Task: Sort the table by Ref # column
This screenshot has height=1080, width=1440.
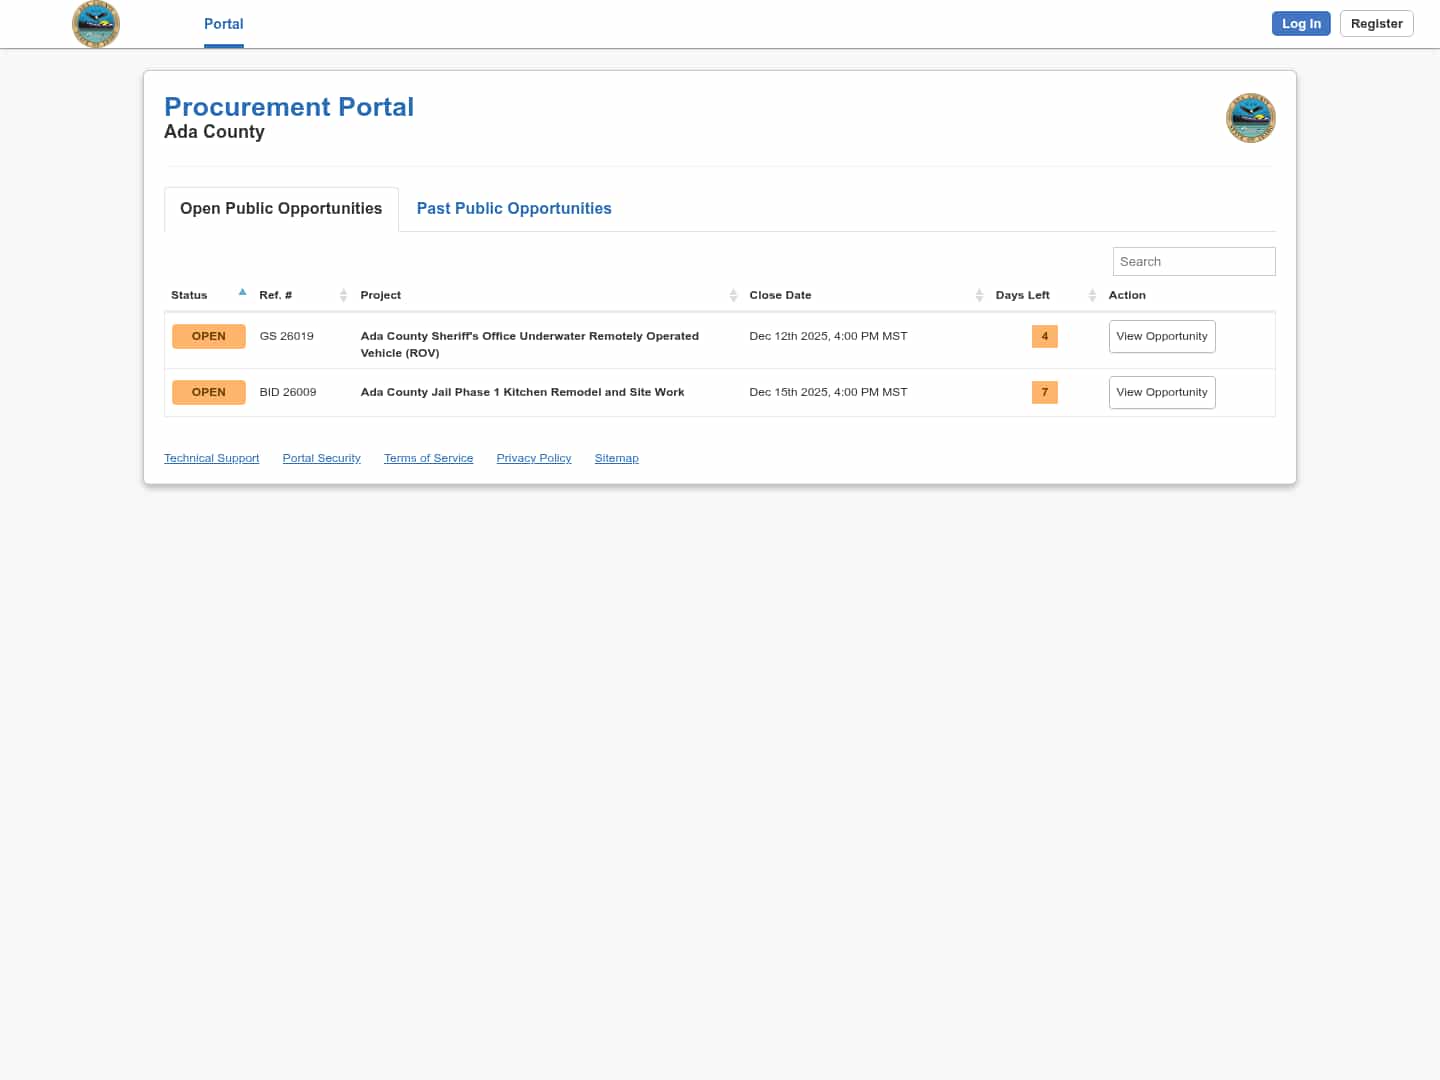Action: tap(344, 295)
